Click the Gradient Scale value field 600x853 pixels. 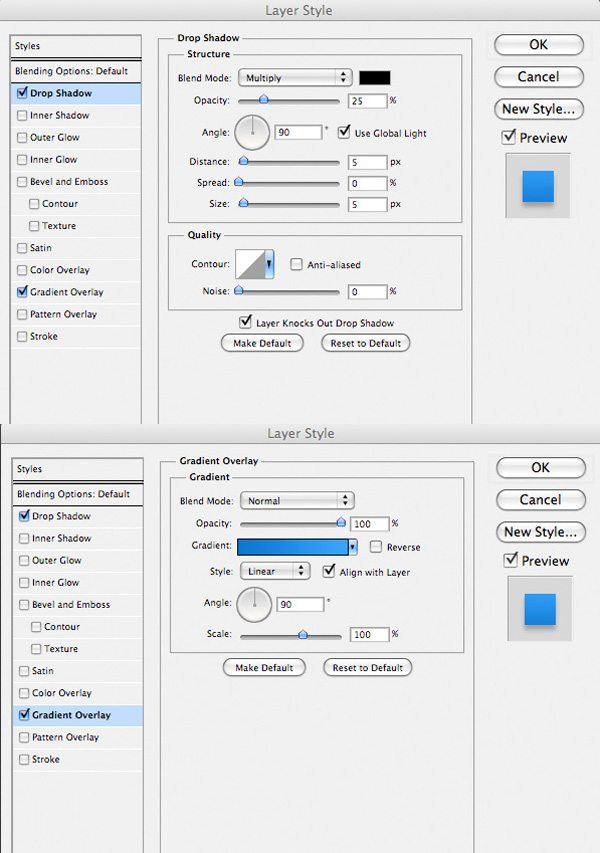click(370, 634)
